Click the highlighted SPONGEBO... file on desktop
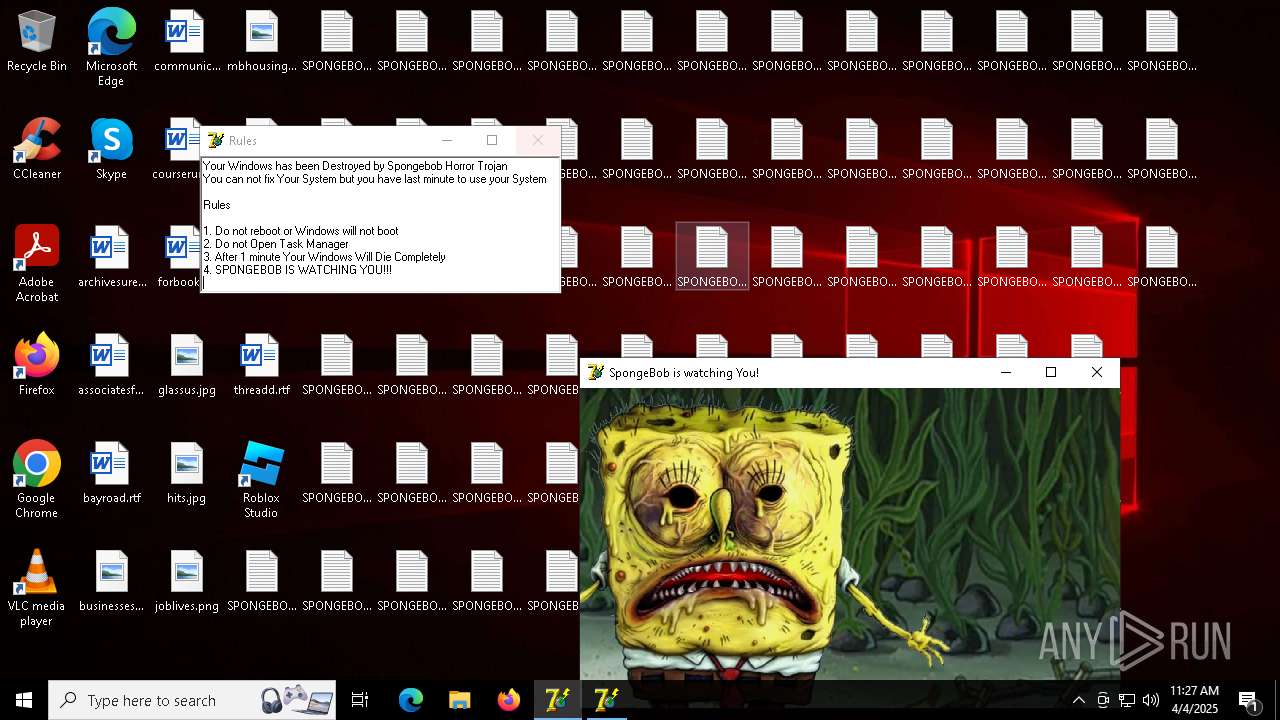The width and height of the screenshot is (1280, 720). coord(712,256)
